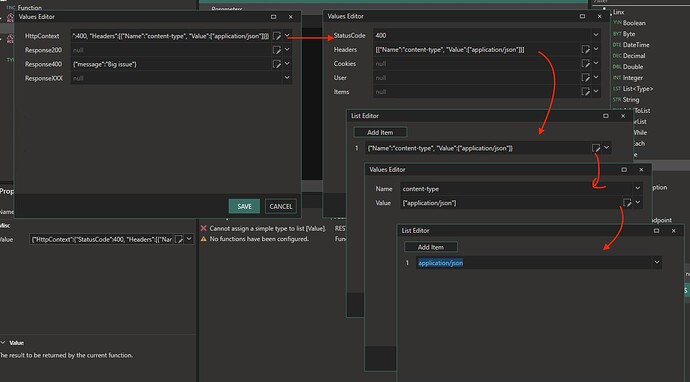This screenshot has width=690, height=382.
Task: Click the ResponseXXX null field
Action: (176, 78)
